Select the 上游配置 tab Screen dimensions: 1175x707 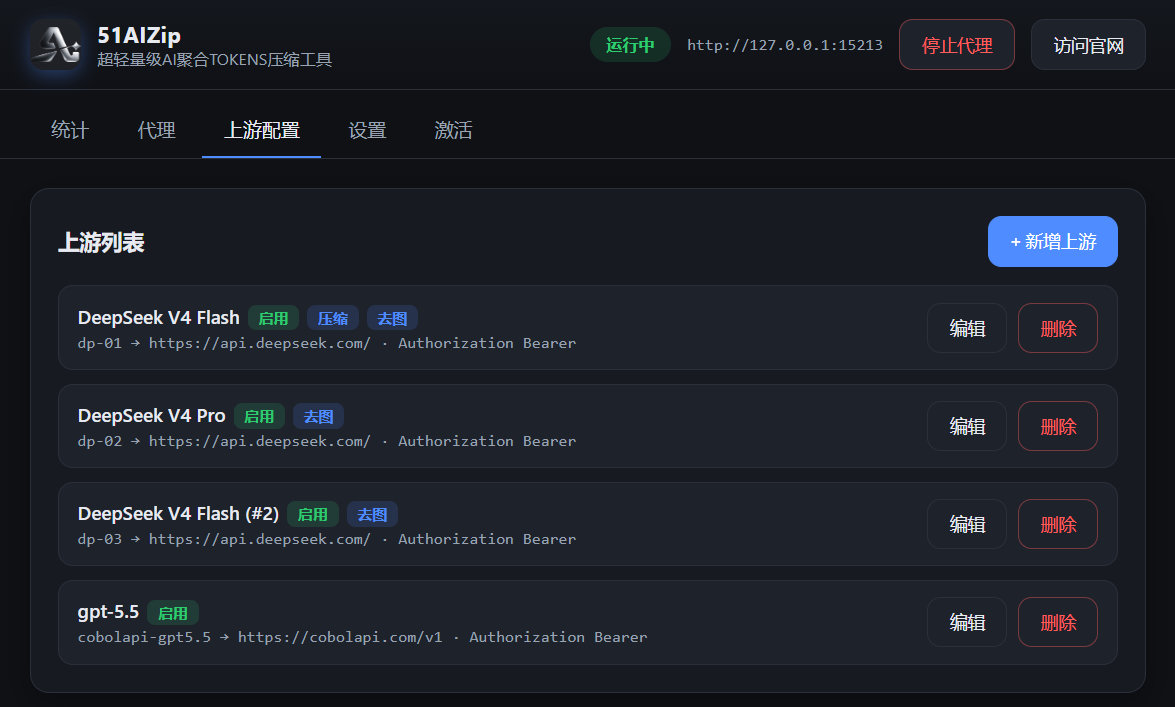[262, 130]
